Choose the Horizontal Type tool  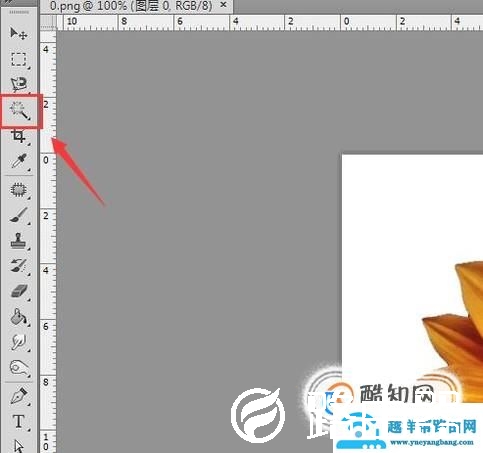[x=19, y=421]
